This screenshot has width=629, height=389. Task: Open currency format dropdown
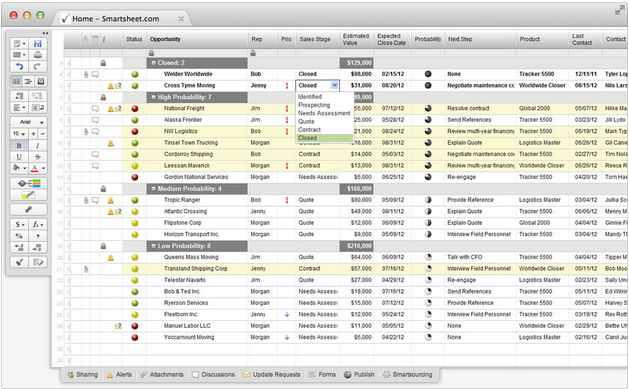pos(19,225)
